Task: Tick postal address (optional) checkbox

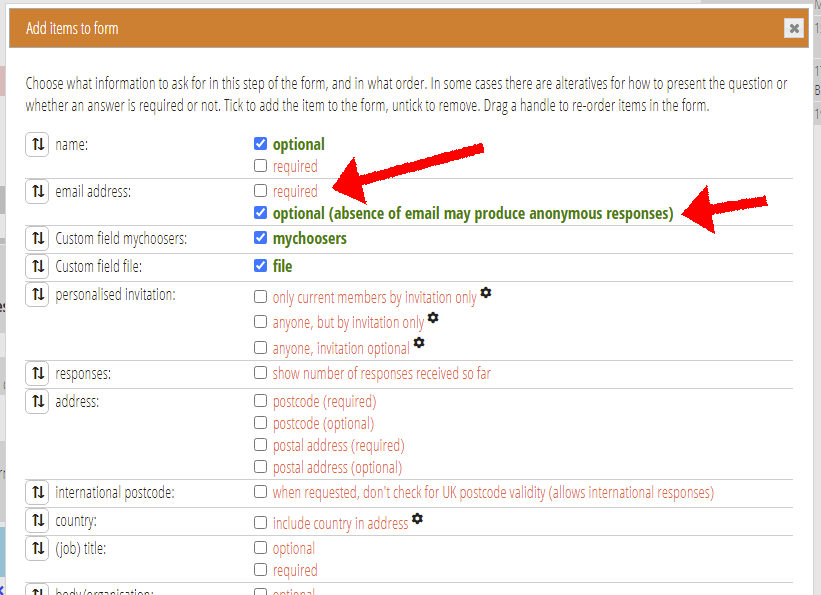Action: point(260,466)
